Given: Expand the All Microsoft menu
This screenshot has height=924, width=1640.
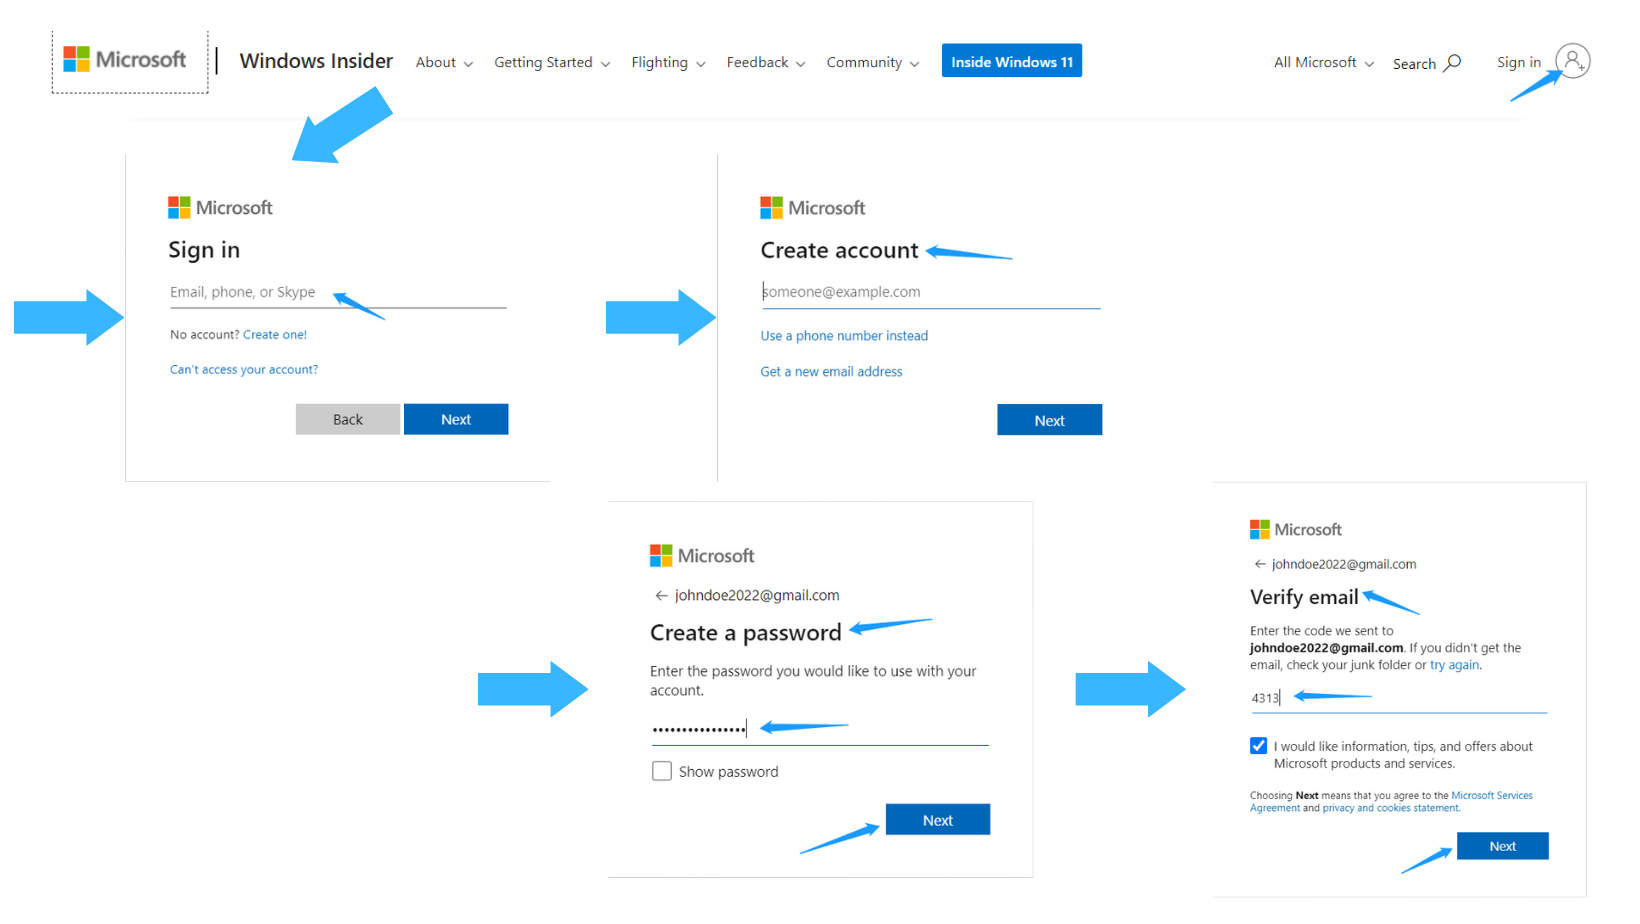Looking at the screenshot, I should click(1323, 62).
